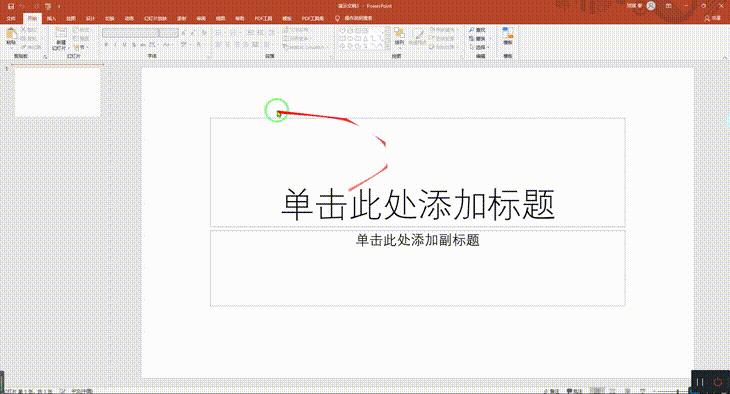Apply numbered list formatting
The image size is (730, 394).
[x=233, y=33]
